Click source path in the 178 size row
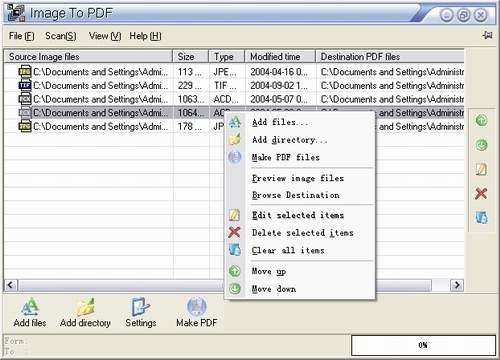Screen dimensions: 500x360 [x=101, y=126]
